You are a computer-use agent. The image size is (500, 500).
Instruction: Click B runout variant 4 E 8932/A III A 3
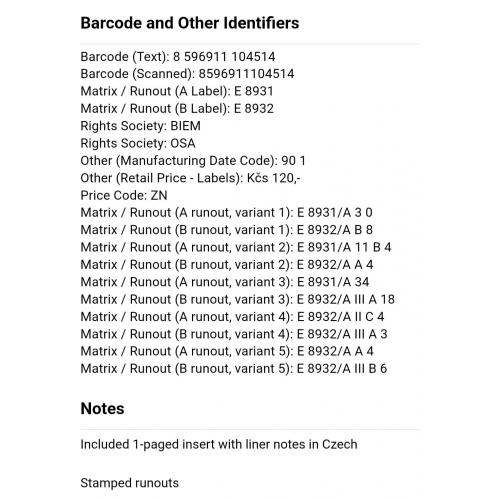coord(234,334)
